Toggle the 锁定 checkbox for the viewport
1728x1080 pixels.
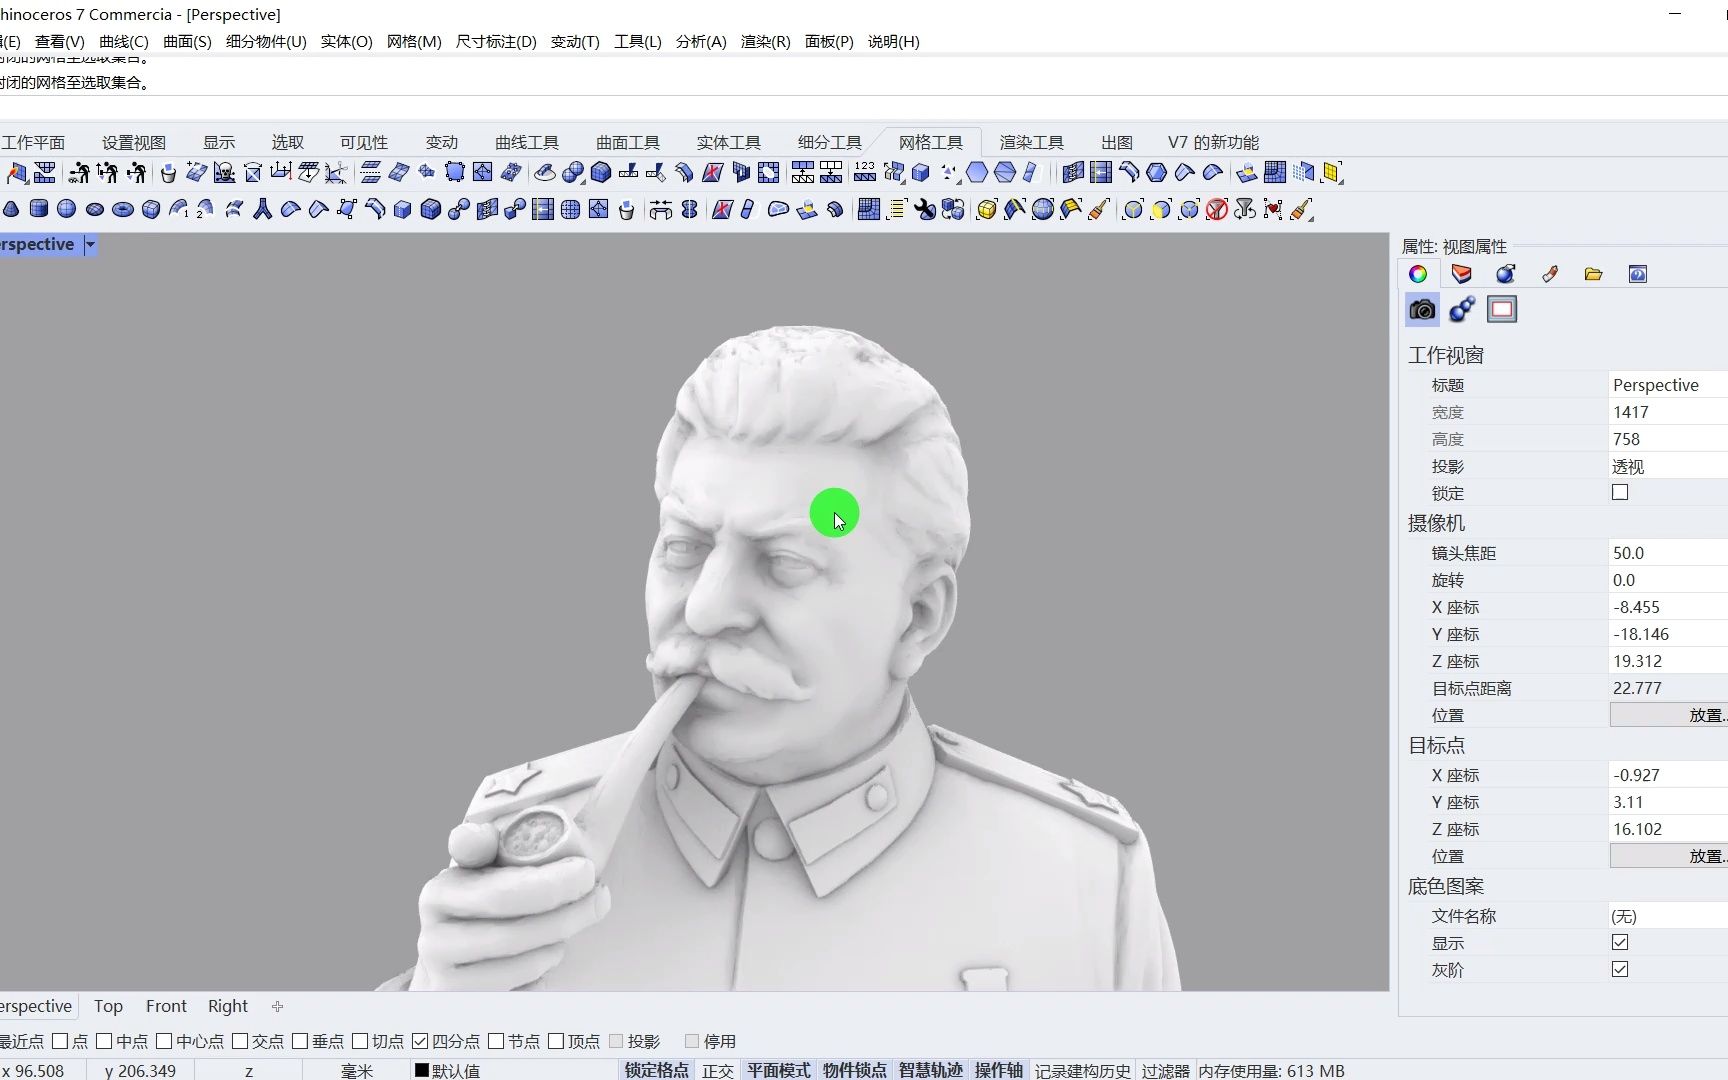(1620, 492)
